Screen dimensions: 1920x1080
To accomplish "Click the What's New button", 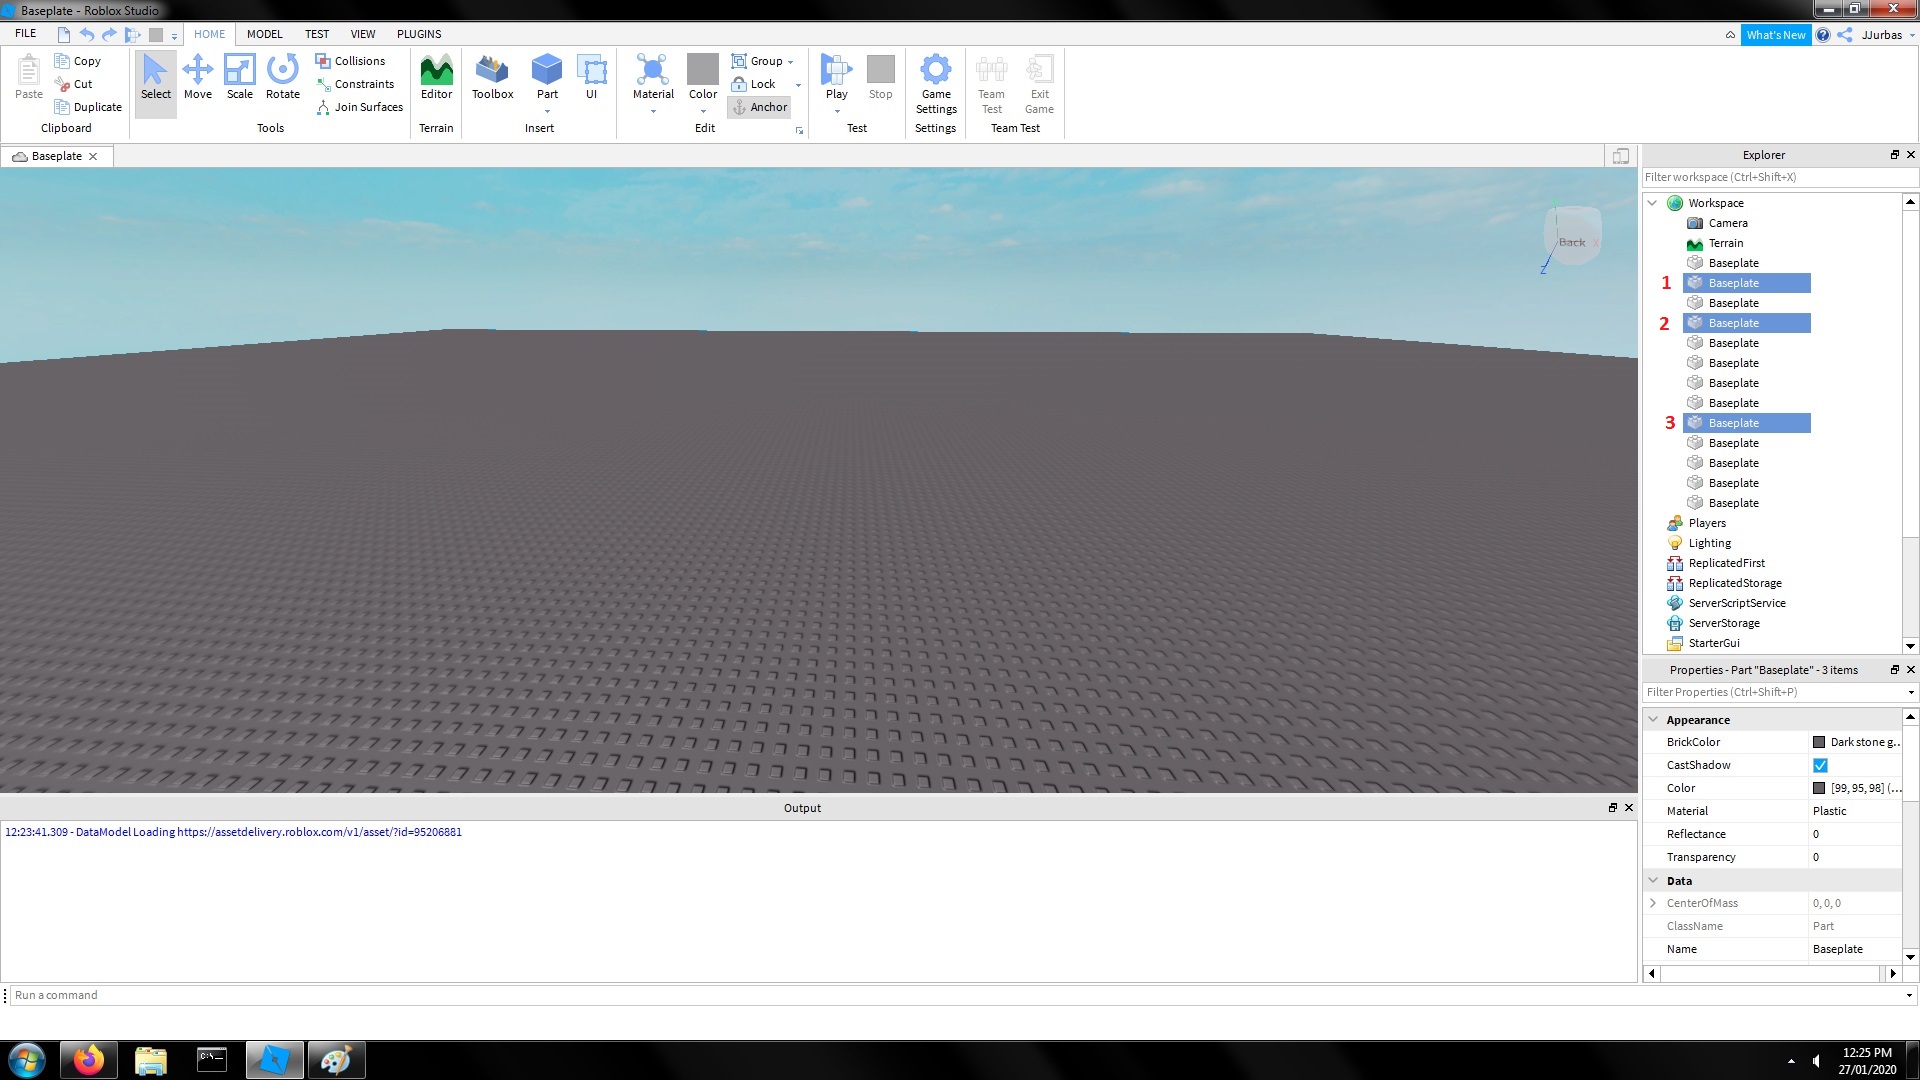I will [x=1775, y=35].
